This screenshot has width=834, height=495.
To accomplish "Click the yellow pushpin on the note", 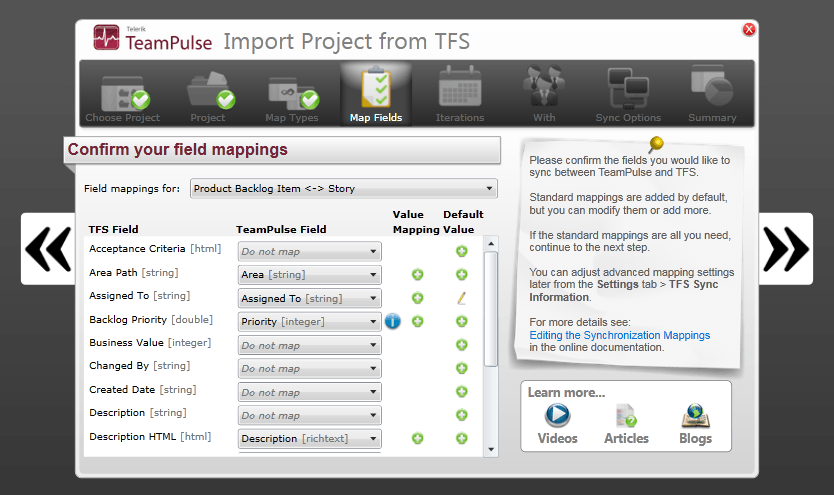I will click(x=656, y=144).
